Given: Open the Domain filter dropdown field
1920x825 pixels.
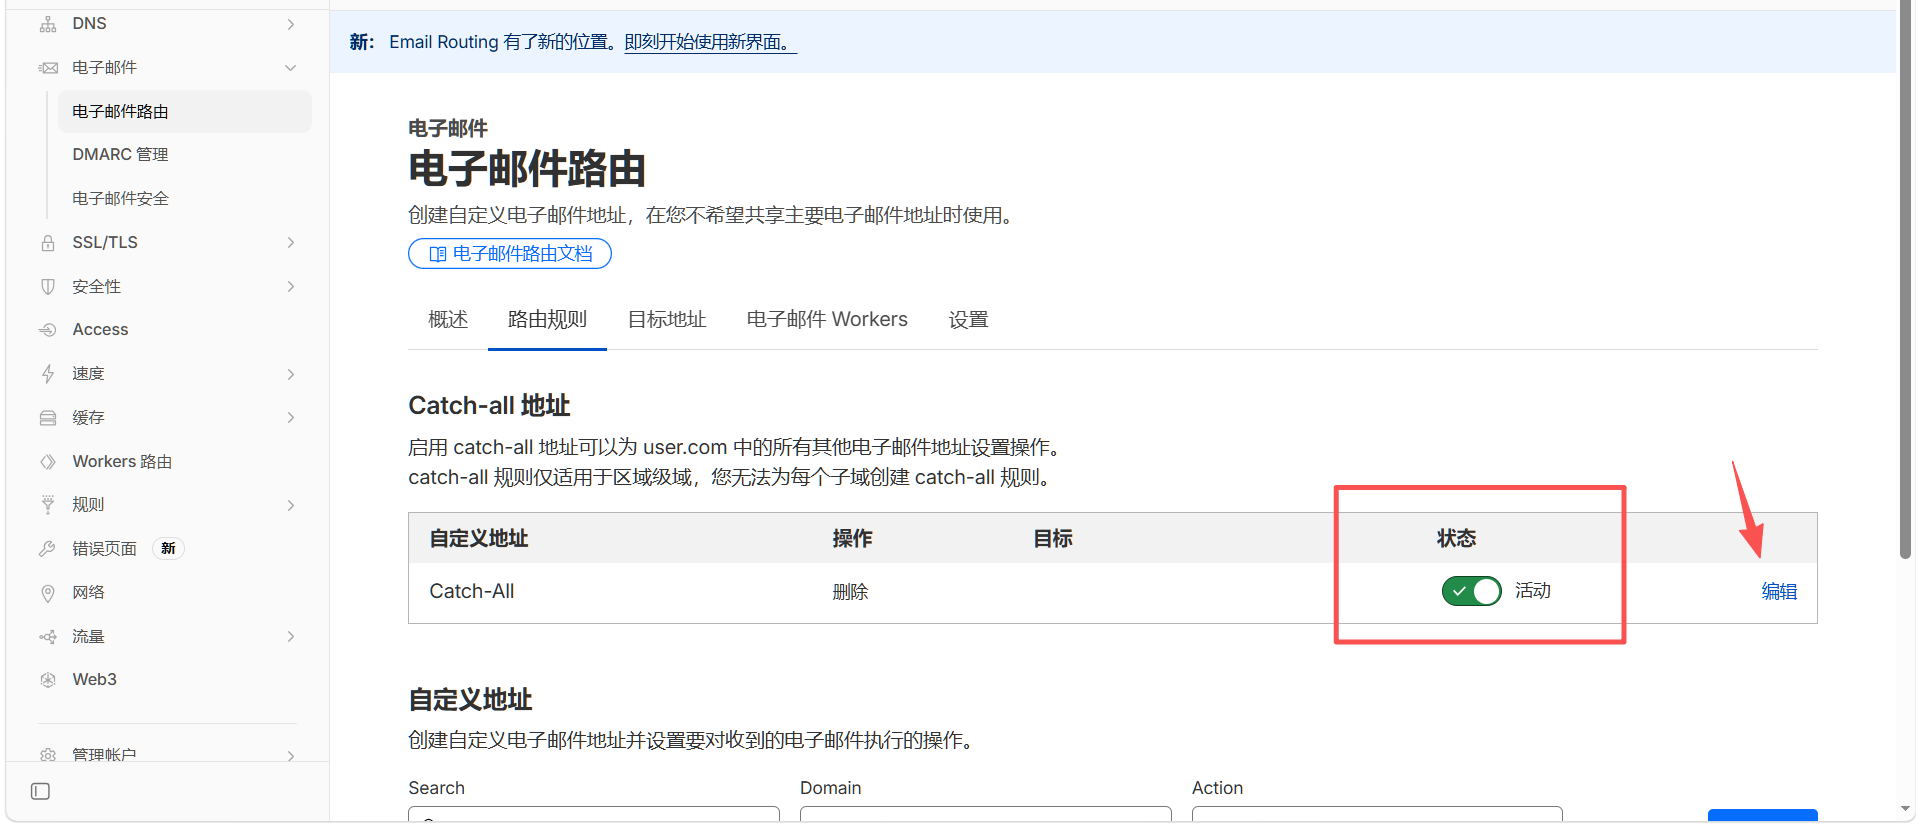Looking at the screenshot, I should pyautogui.click(x=985, y=814).
